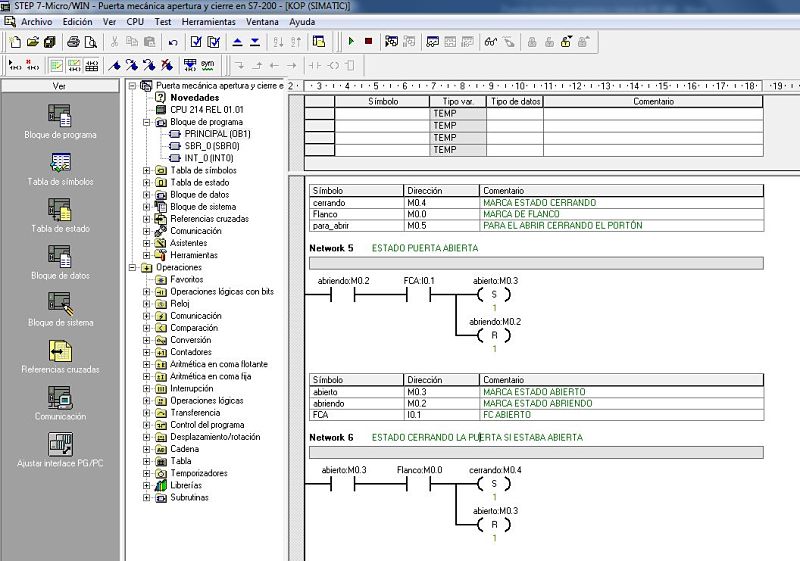Open Bloque de programa in the Ver bar

click(x=60, y=122)
